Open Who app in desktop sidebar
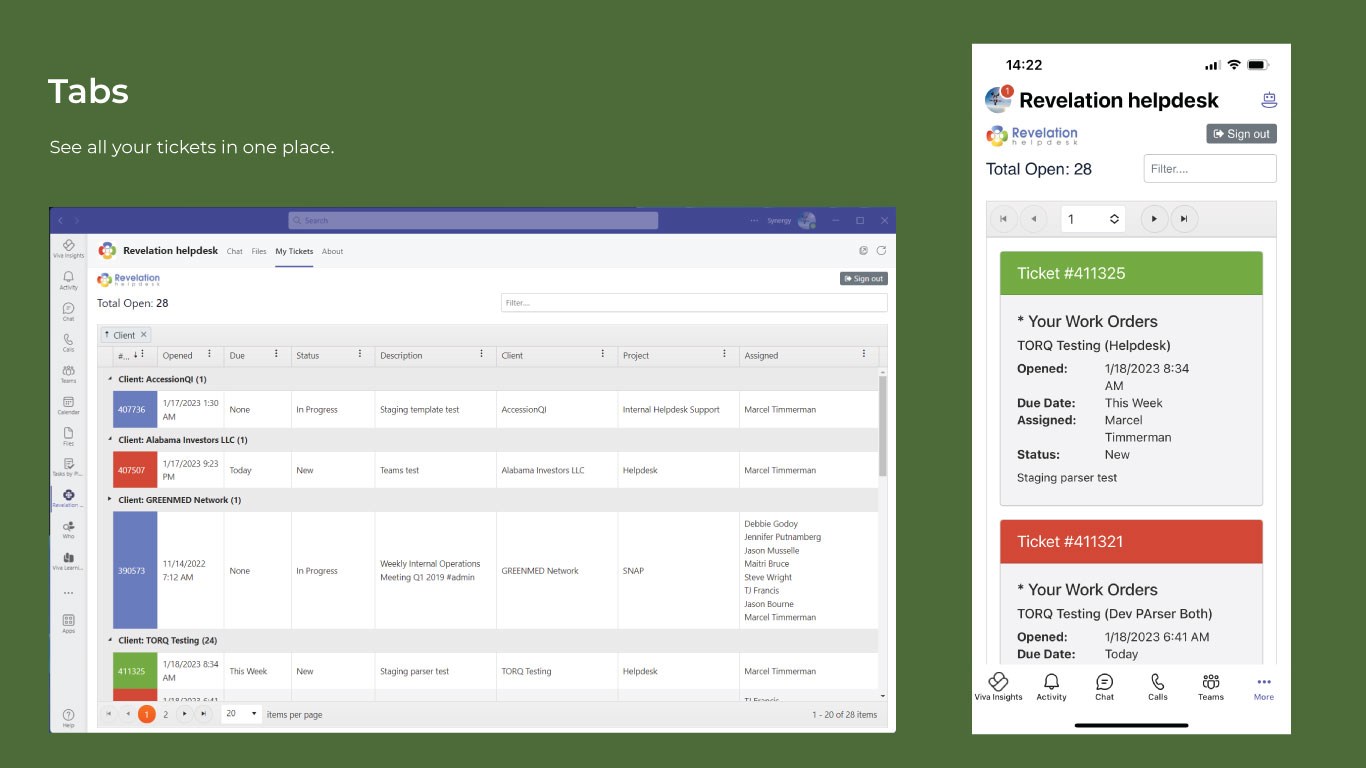This screenshot has width=1366, height=768. pos(68,528)
